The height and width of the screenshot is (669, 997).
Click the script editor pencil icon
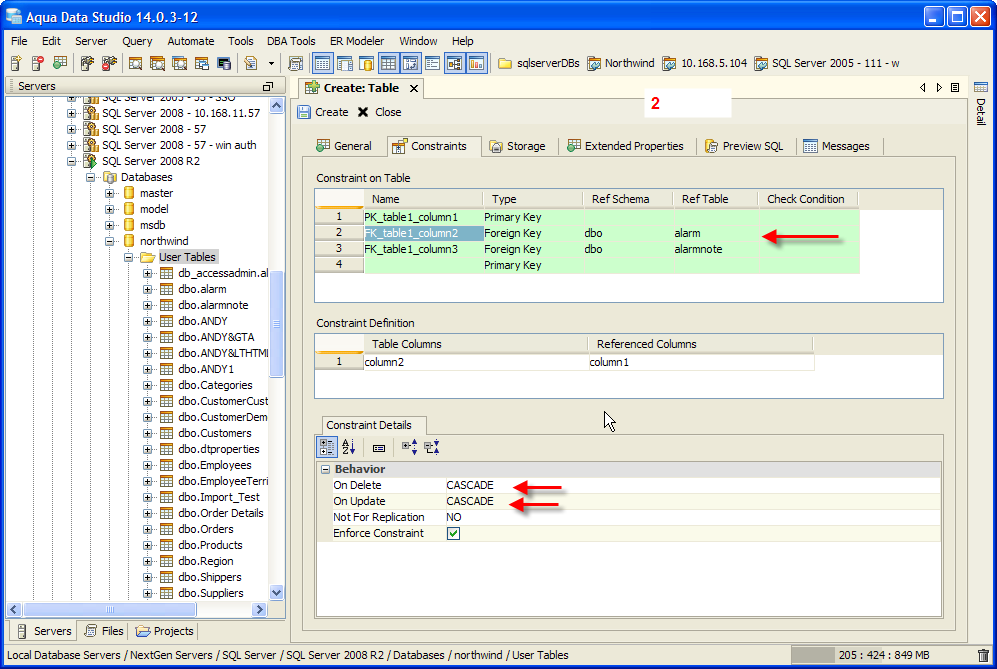251,63
